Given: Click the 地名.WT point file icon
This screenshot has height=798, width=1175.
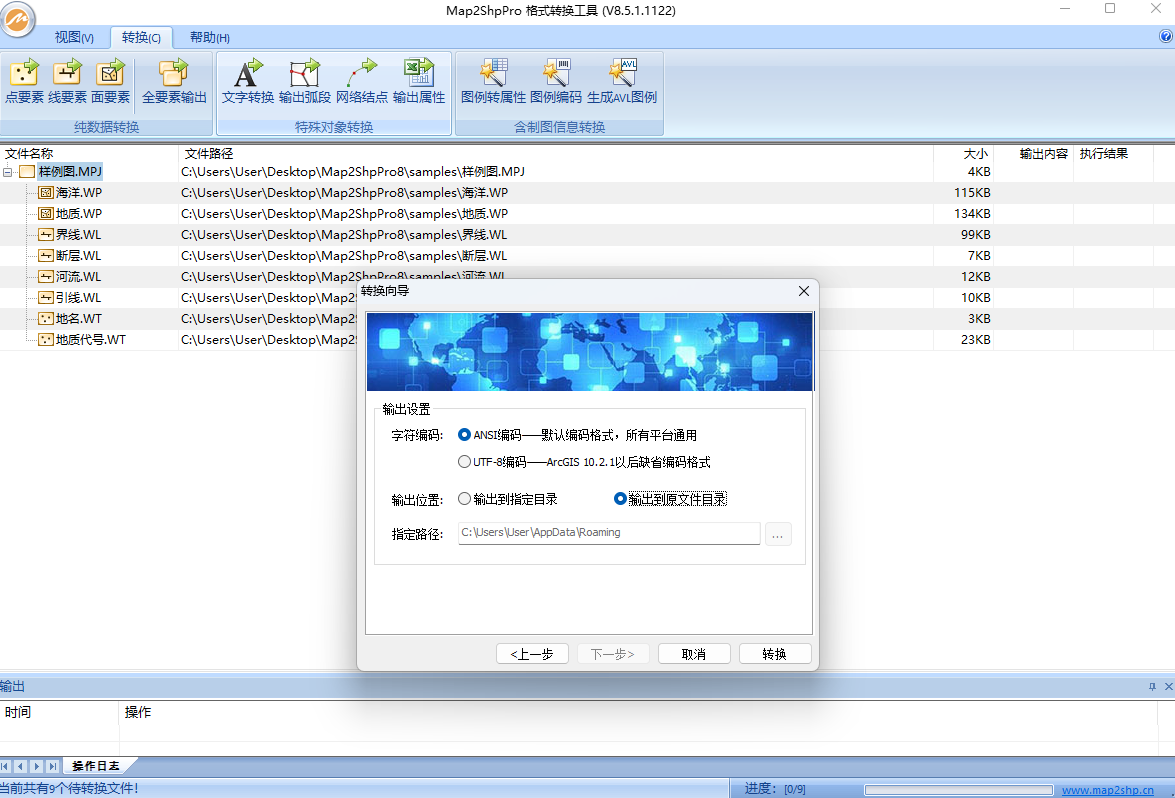Looking at the screenshot, I should 46,318.
